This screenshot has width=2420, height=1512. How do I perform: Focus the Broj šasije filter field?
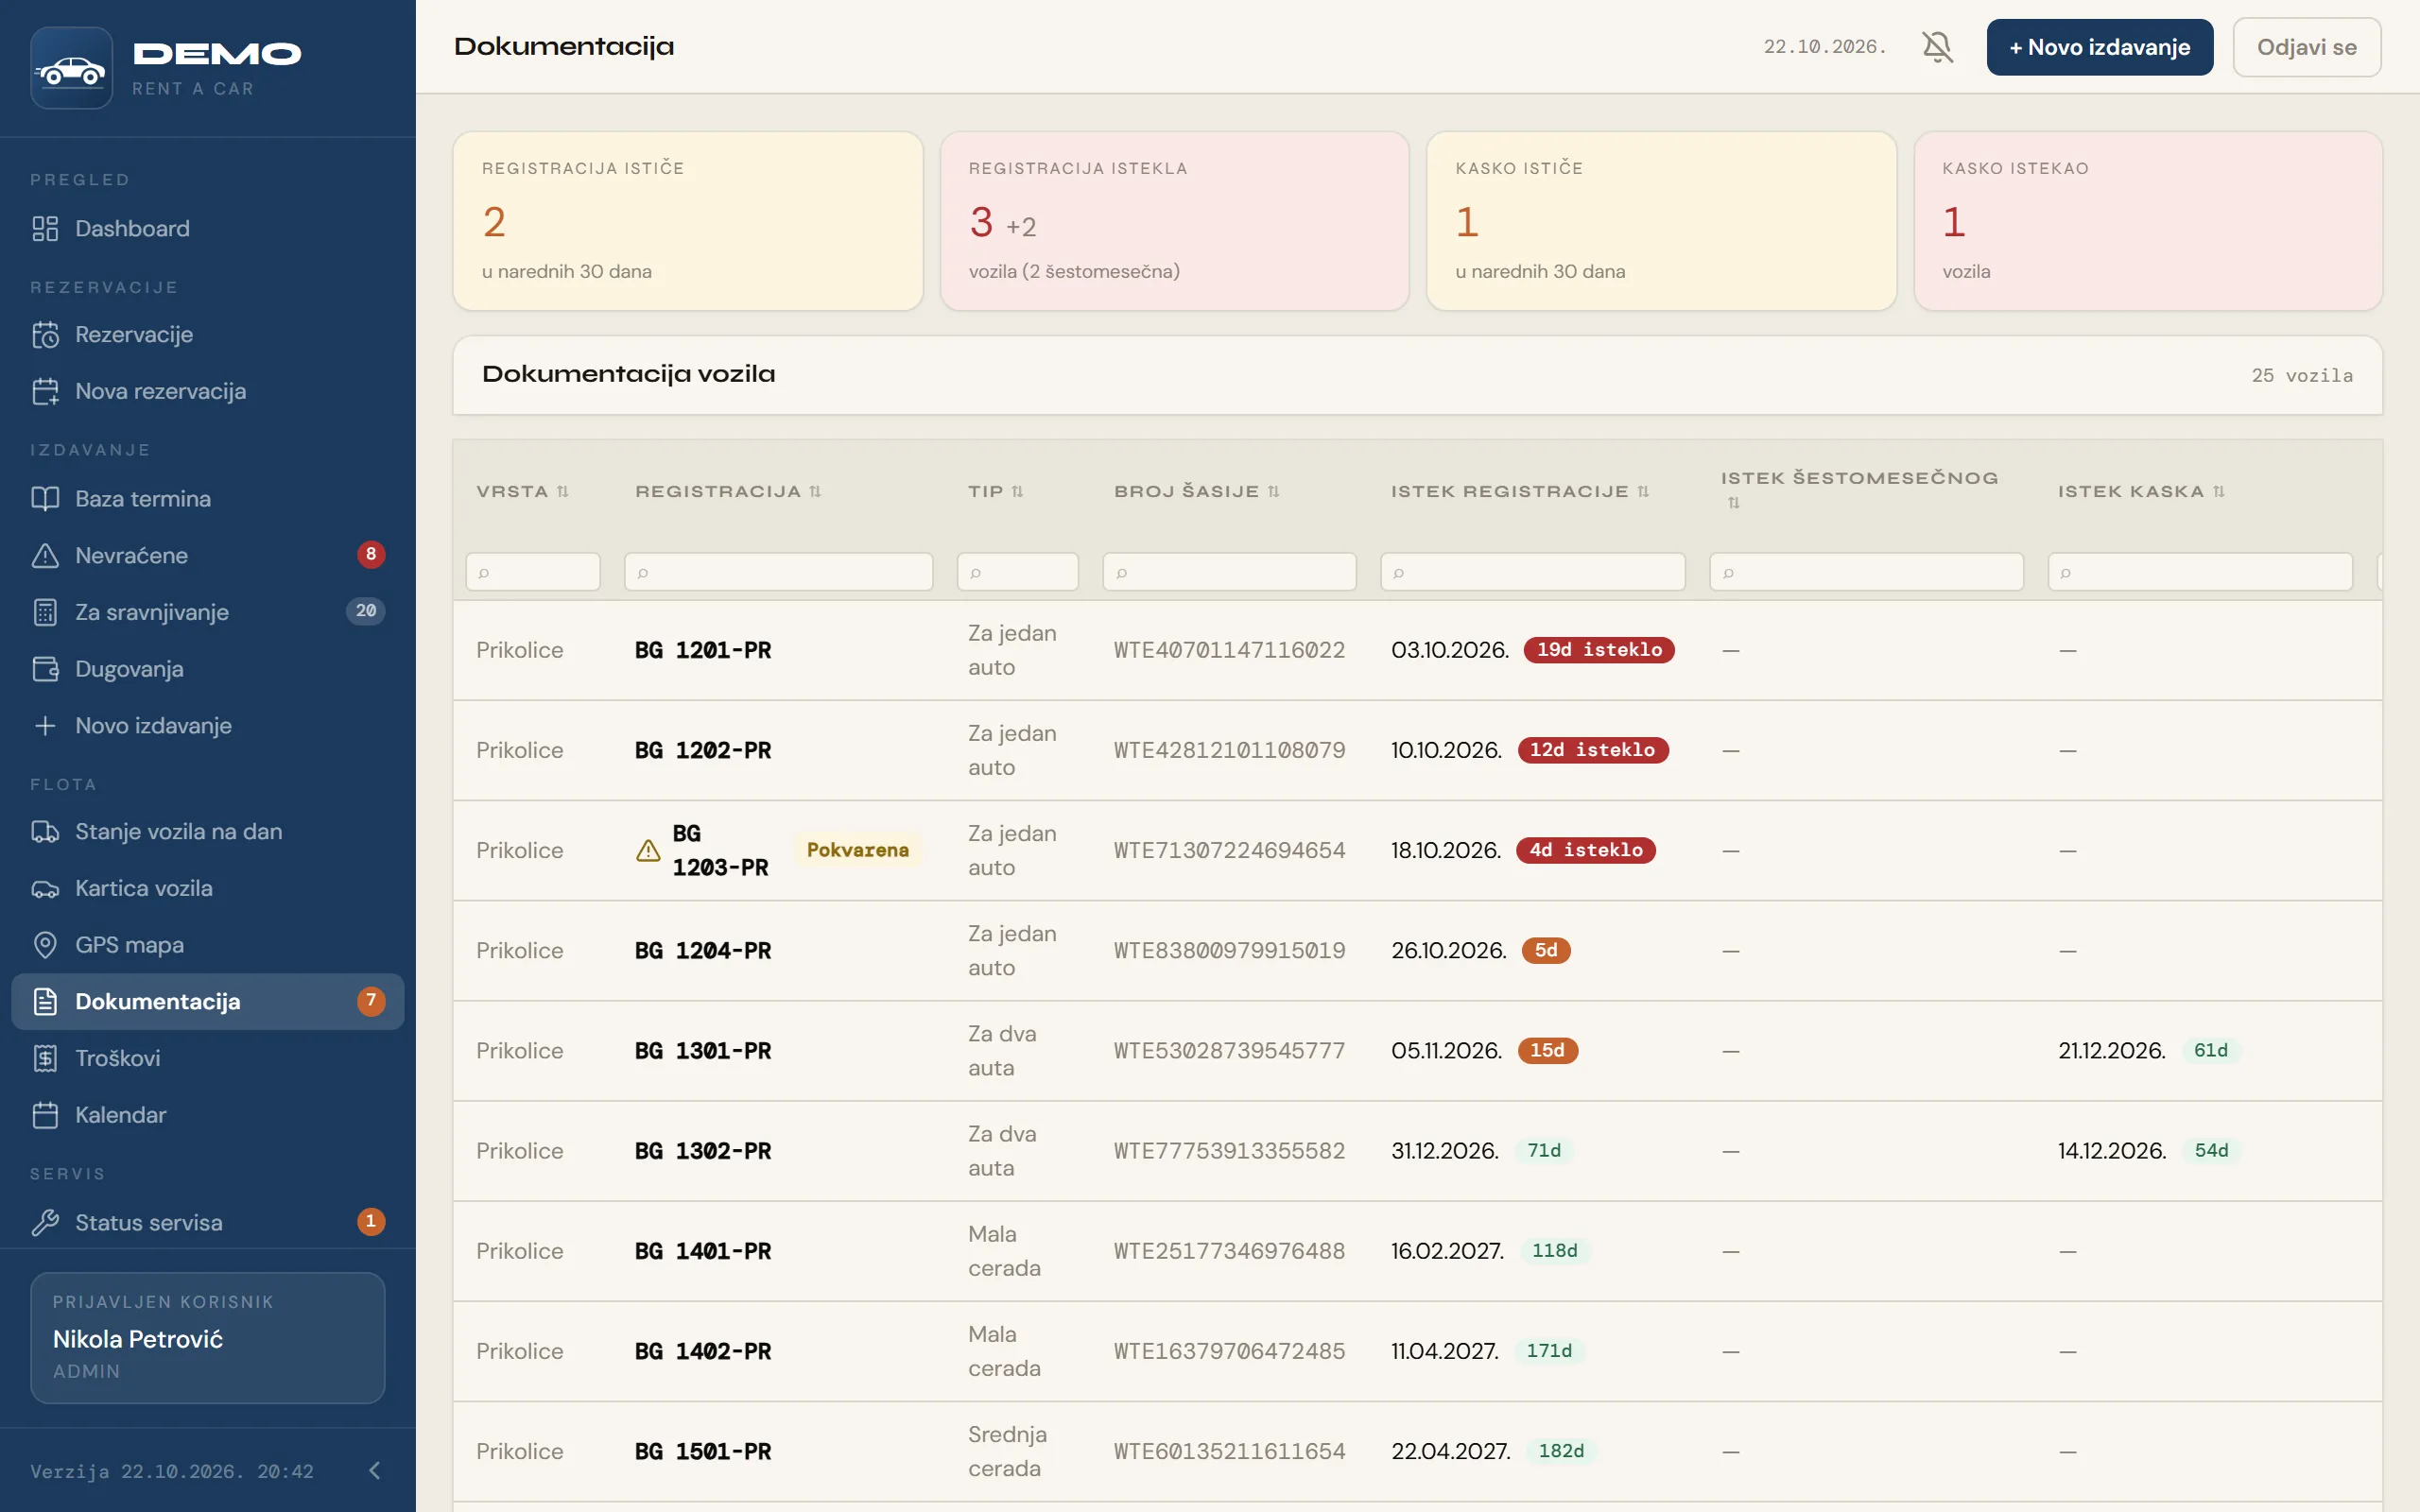pos(1229,572)
